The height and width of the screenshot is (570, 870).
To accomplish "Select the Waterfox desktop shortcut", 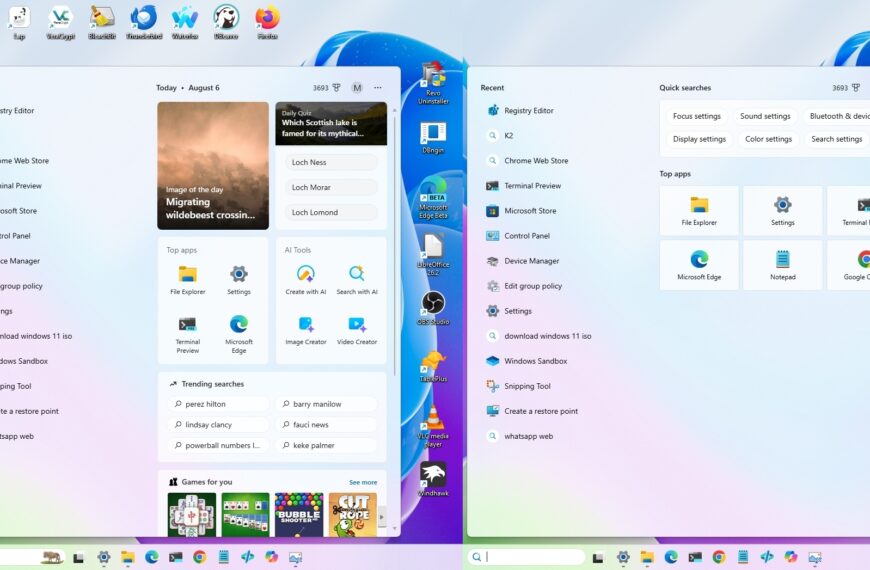I will coord(185,23).
